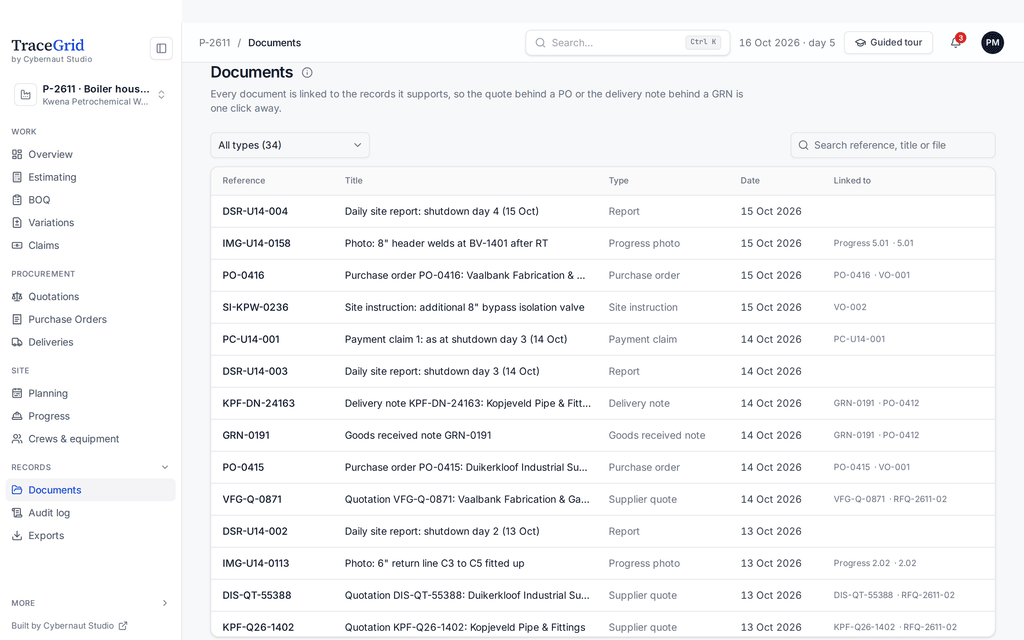1024x640 pixels.
Task: Focus the global Search field
Action: 628,42
